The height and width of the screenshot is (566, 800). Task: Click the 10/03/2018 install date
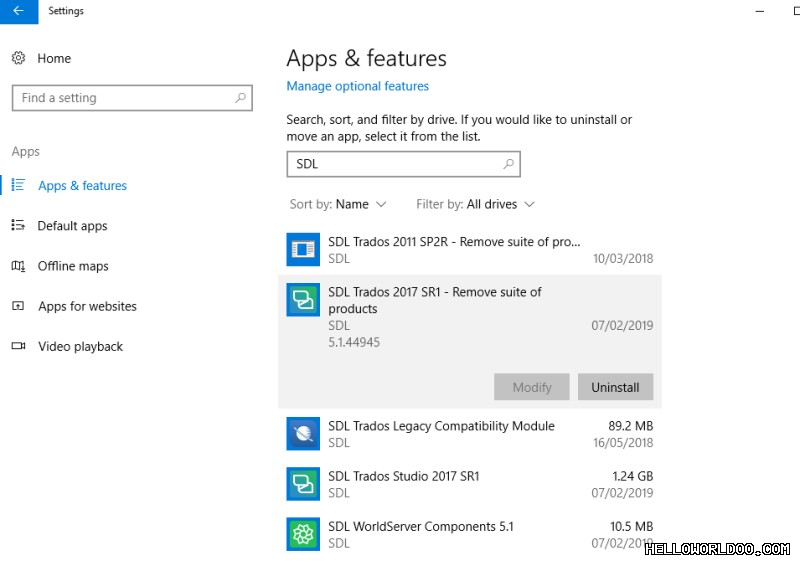point(623,258)
